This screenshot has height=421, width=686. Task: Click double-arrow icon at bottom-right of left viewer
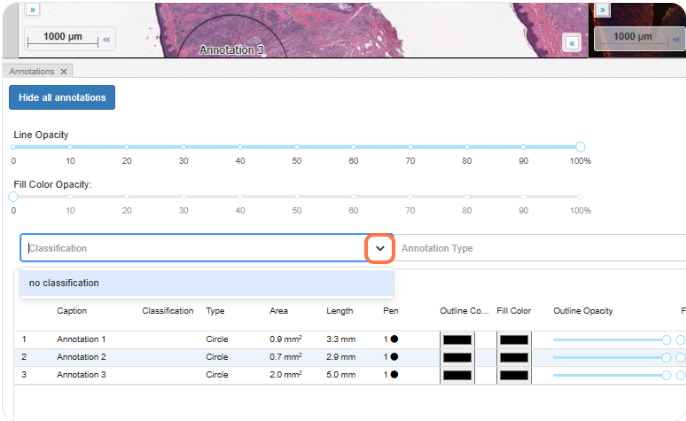(x=571, y=43)
